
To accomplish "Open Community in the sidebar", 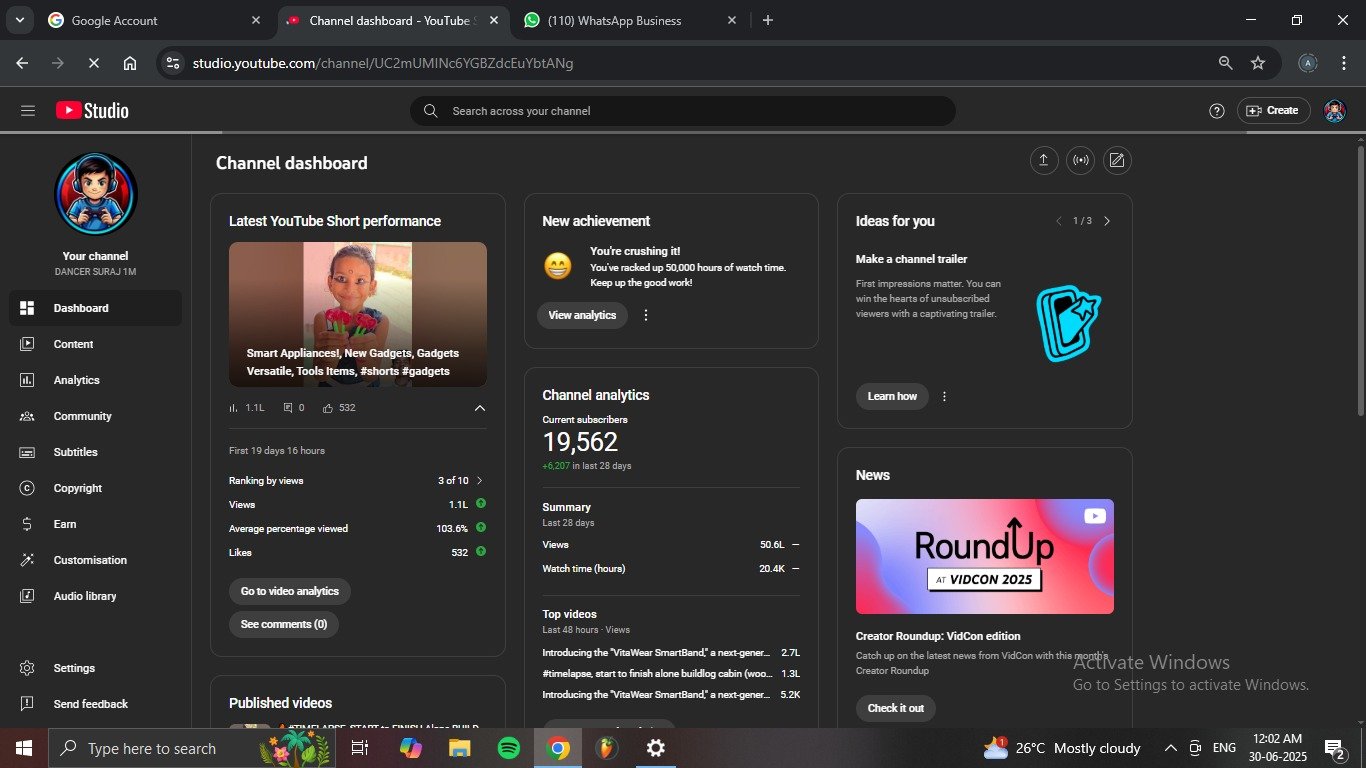I will [x=95, y=416].
